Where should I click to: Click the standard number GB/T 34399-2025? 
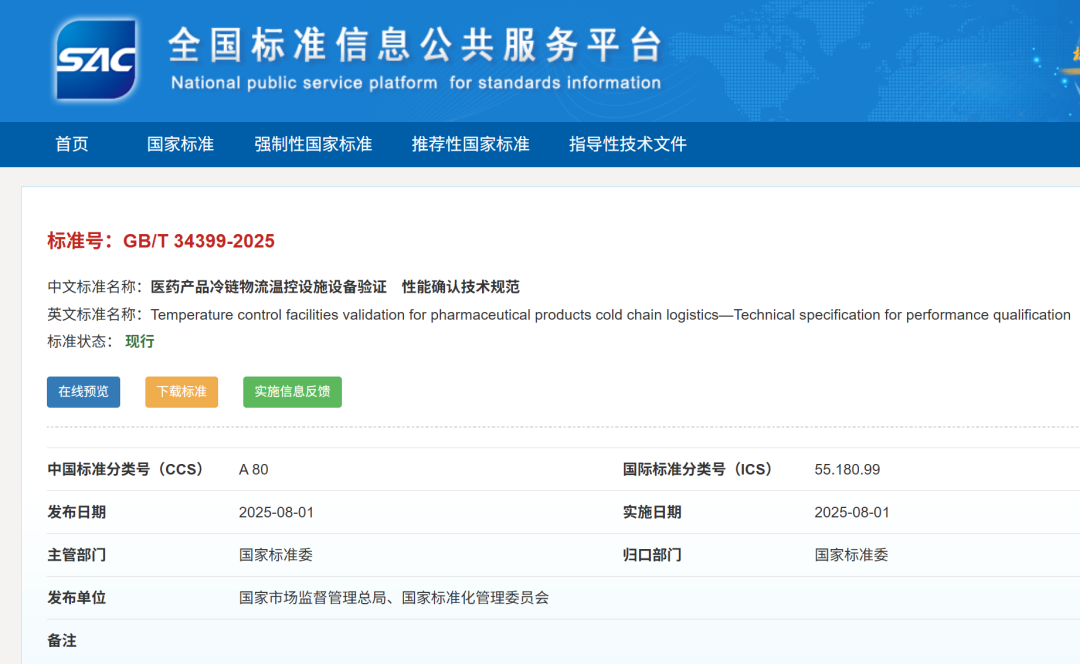198,241
